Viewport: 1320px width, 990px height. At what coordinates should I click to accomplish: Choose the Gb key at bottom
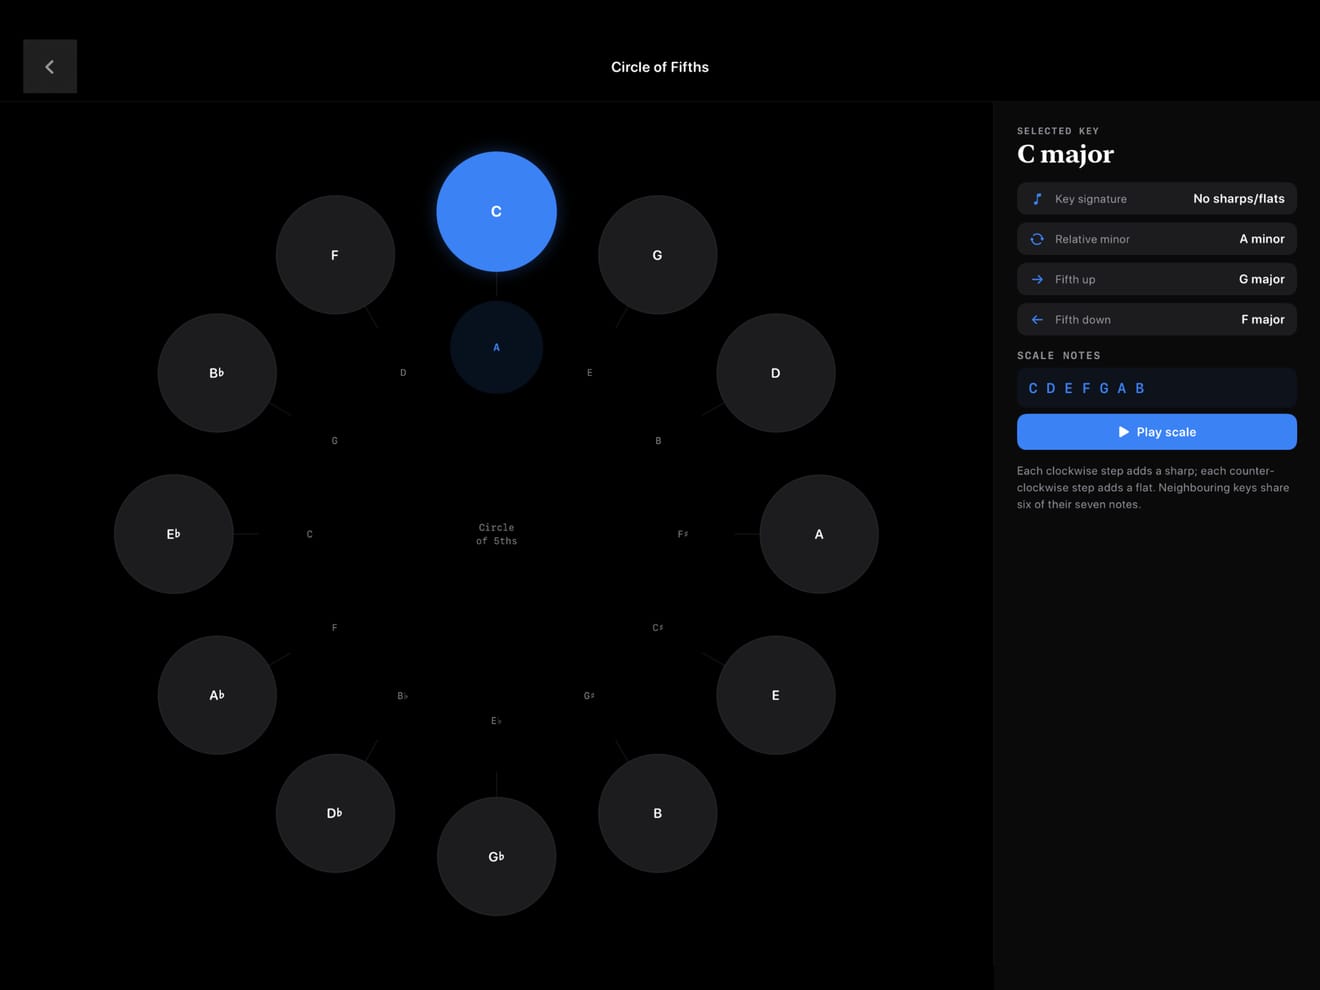(496, 856)
